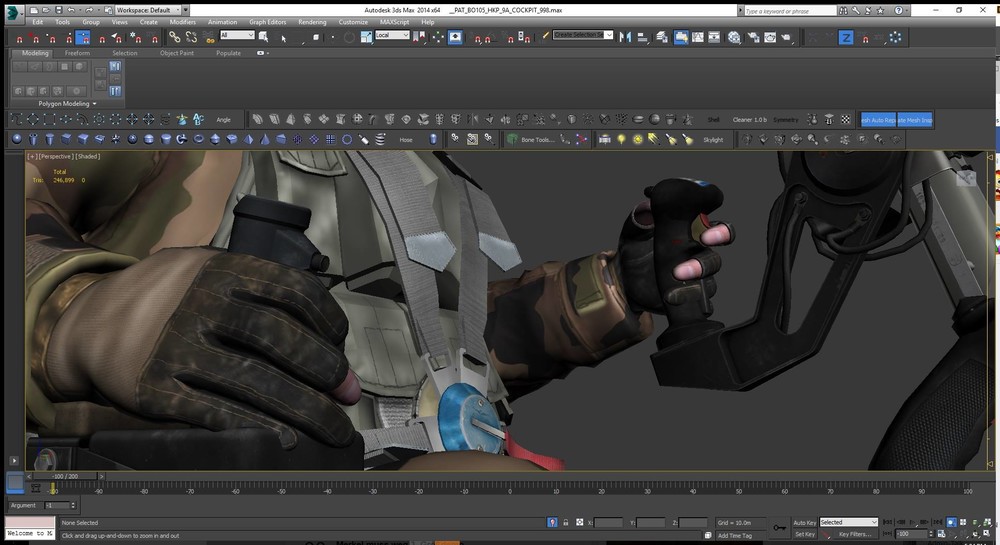
Task: Open the Material Editor icon
Action: click(x=734, y=37)
